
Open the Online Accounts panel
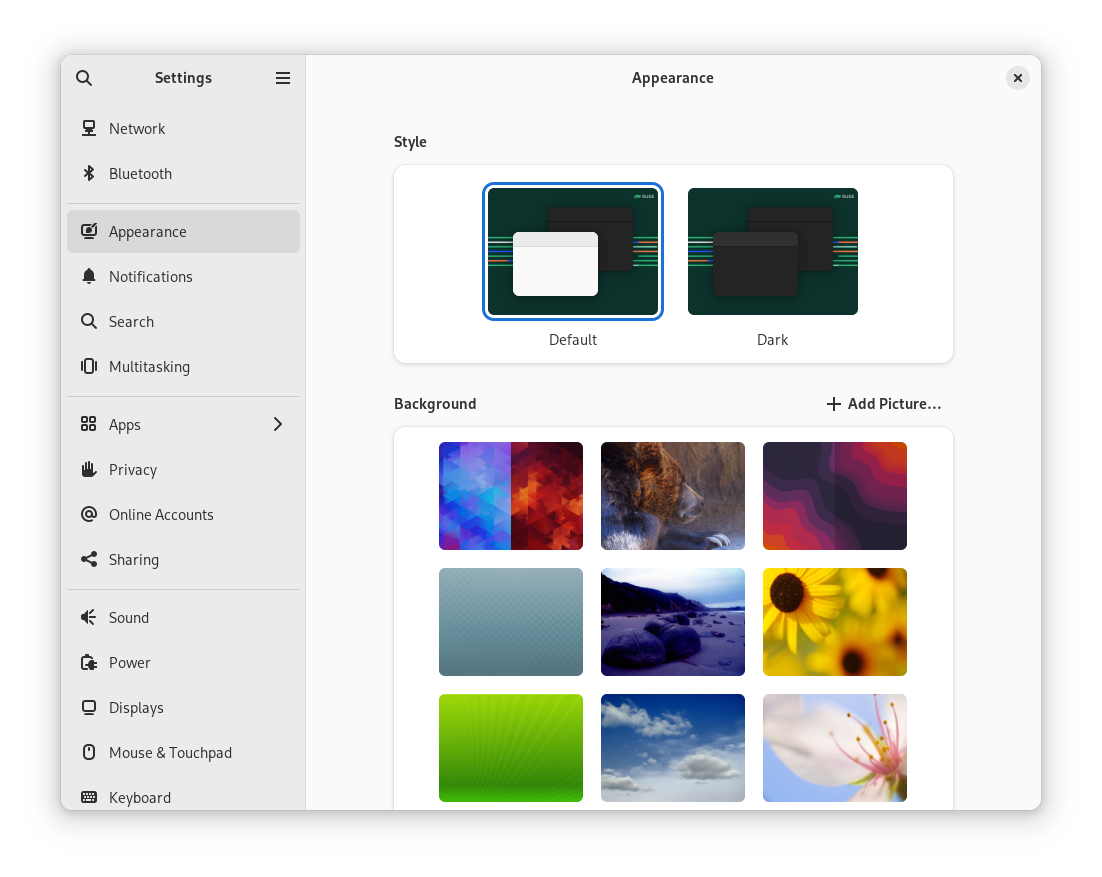[x=161, y=515]
